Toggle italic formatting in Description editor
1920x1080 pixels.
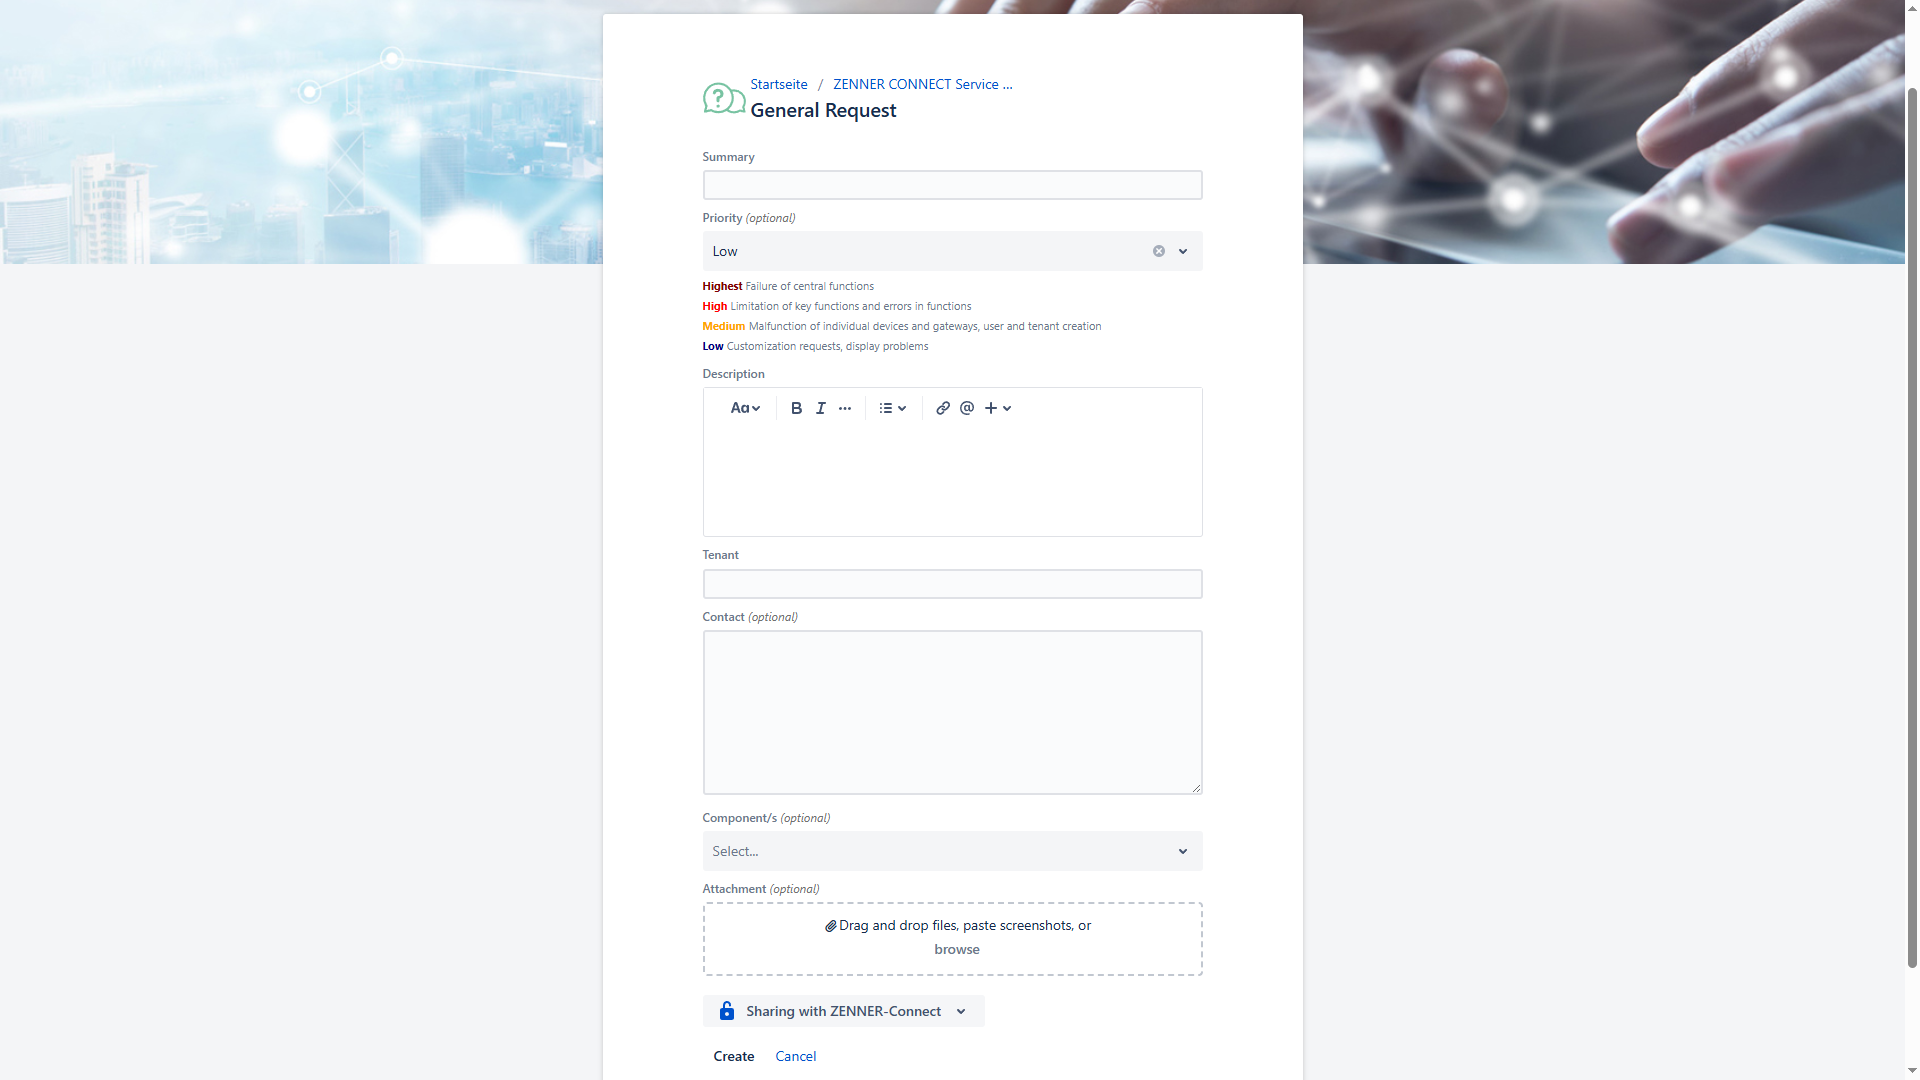coord(820,408)
